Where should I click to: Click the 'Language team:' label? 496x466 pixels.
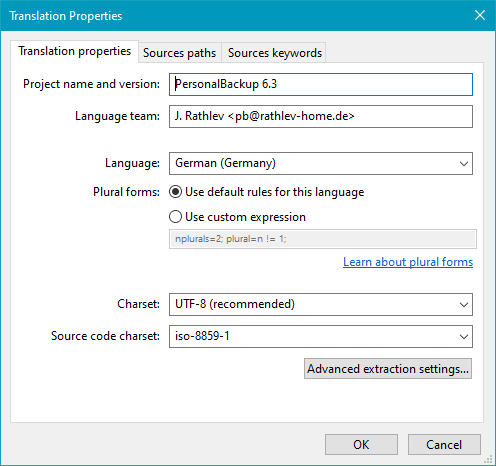(x=117, y=116)
